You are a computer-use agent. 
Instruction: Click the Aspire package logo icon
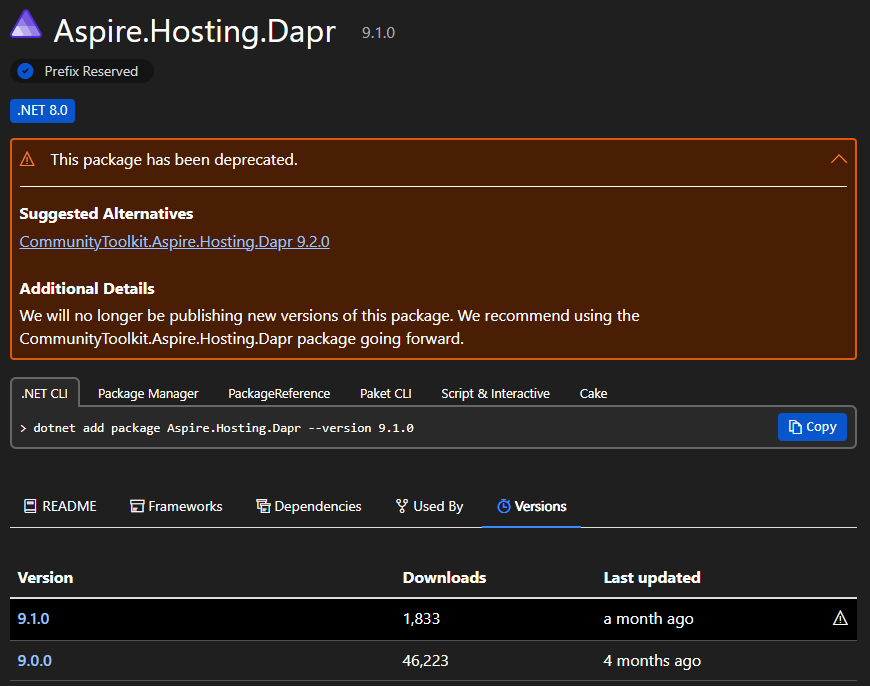click(x=26, y=25)
